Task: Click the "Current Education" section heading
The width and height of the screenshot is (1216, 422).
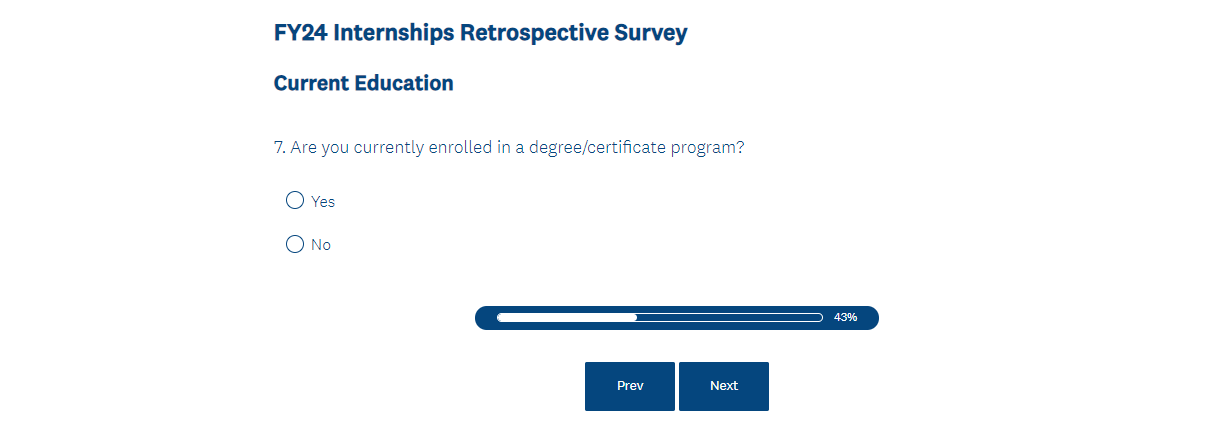Action: click(363, 83)
